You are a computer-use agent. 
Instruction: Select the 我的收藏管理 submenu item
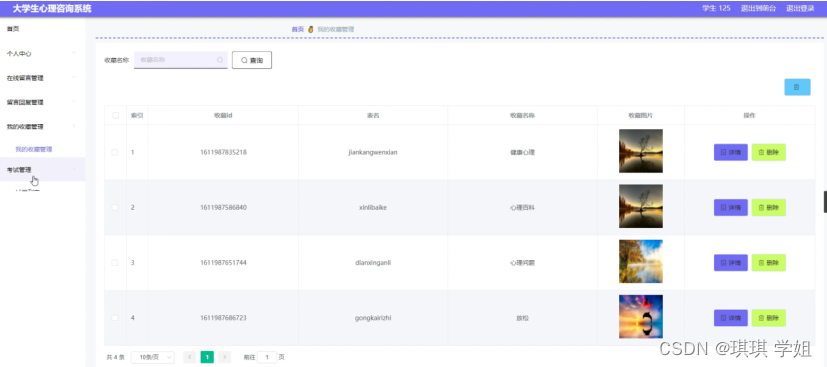coord(34,149)
